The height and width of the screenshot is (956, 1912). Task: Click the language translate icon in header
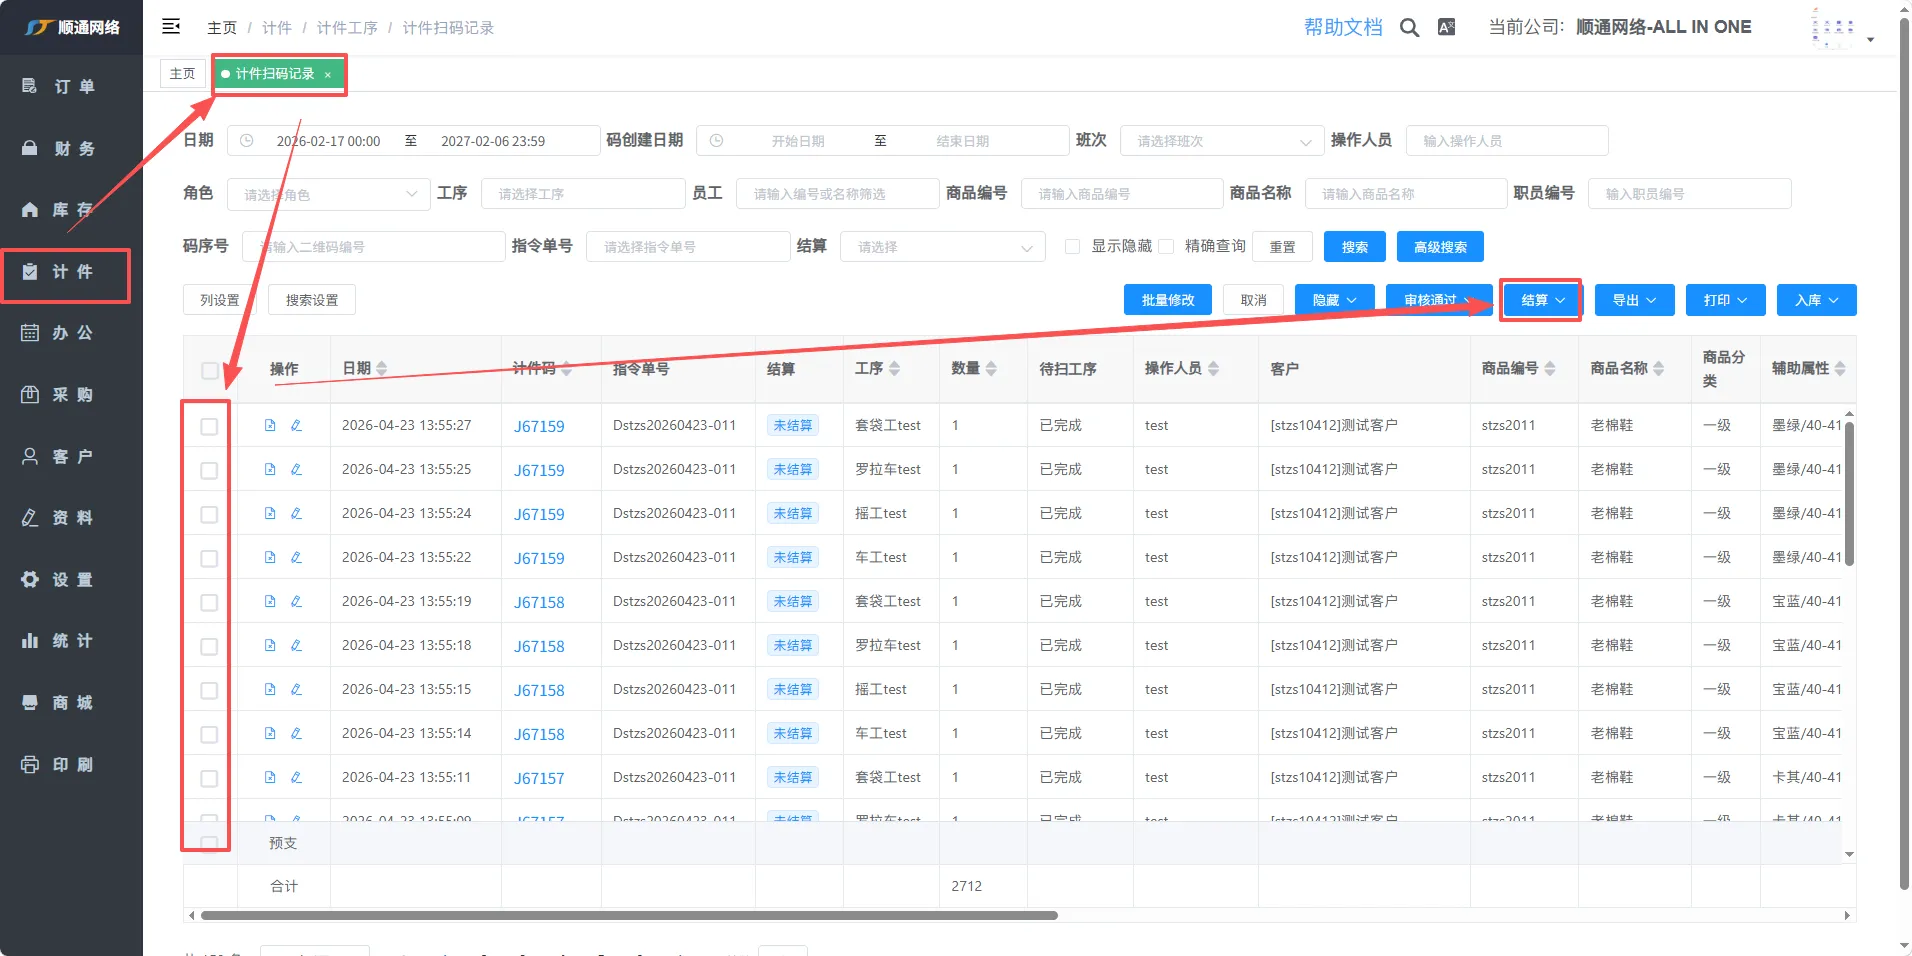pos(1446,28)
